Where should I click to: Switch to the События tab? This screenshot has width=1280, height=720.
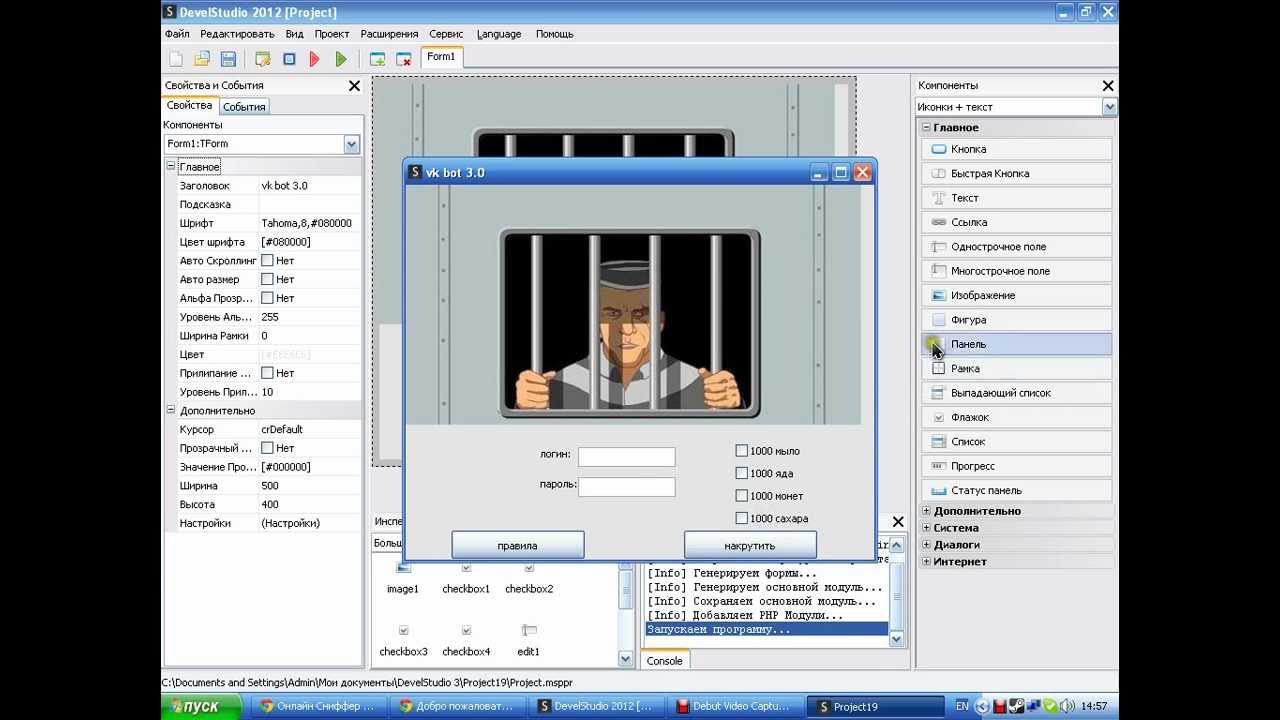point(244,107)
